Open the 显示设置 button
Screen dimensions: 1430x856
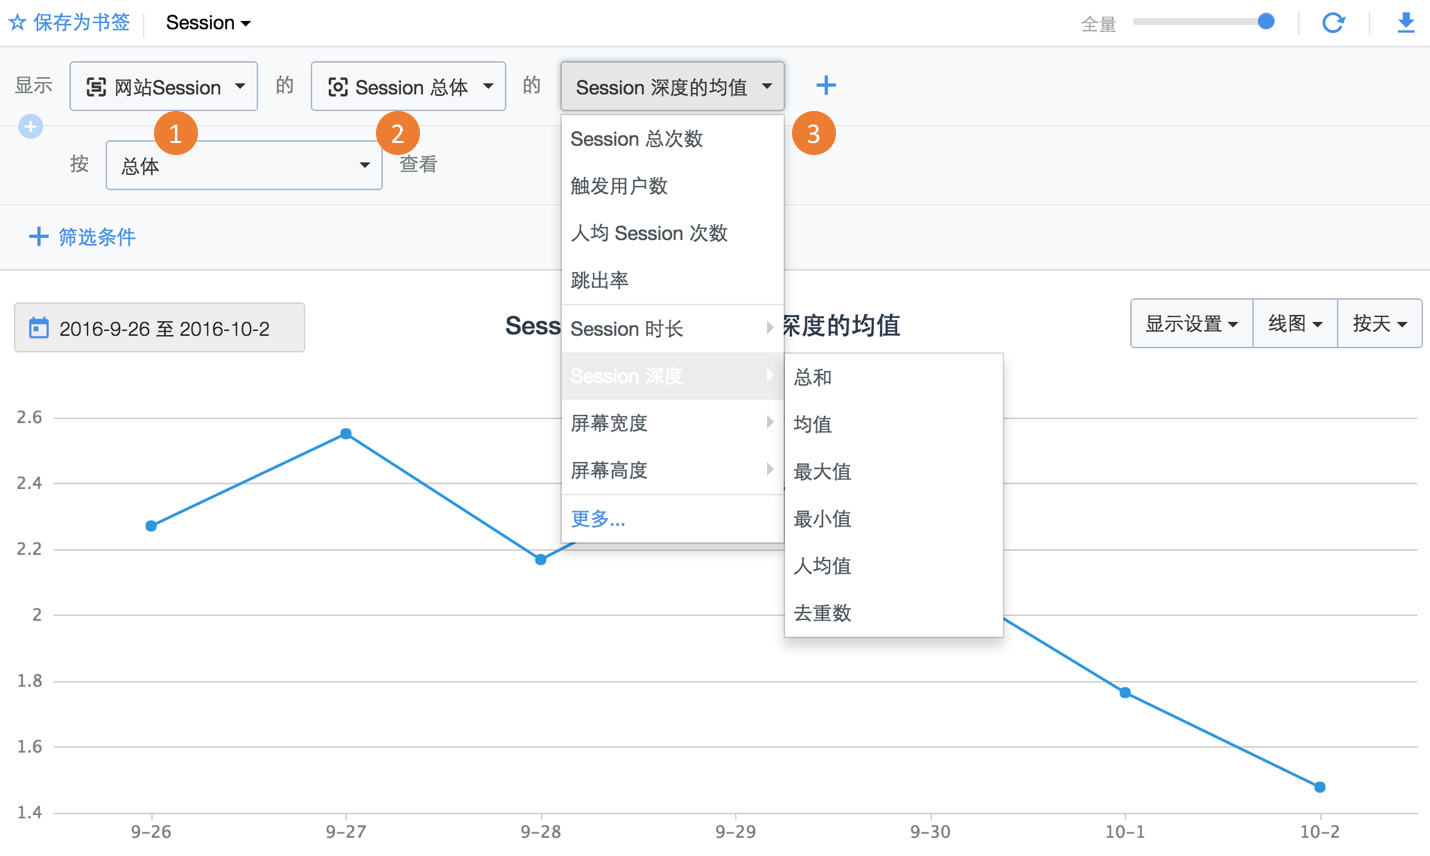pos(1191,323)
